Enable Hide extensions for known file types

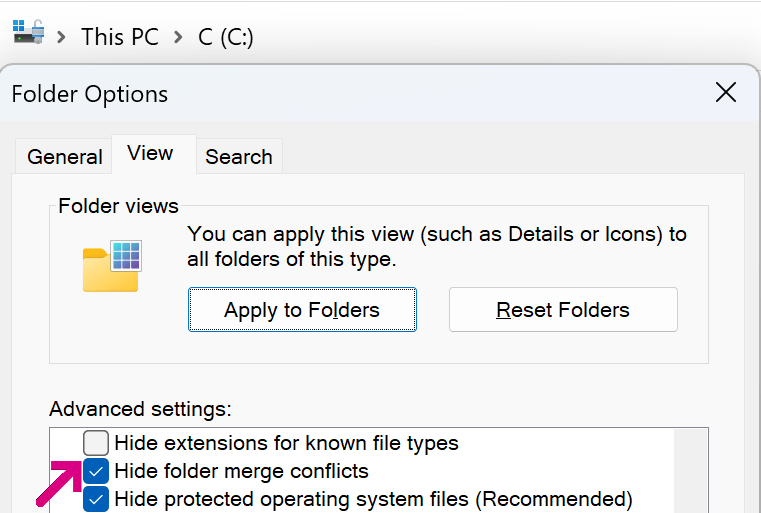pyautogui.click(x=96, y=442)
